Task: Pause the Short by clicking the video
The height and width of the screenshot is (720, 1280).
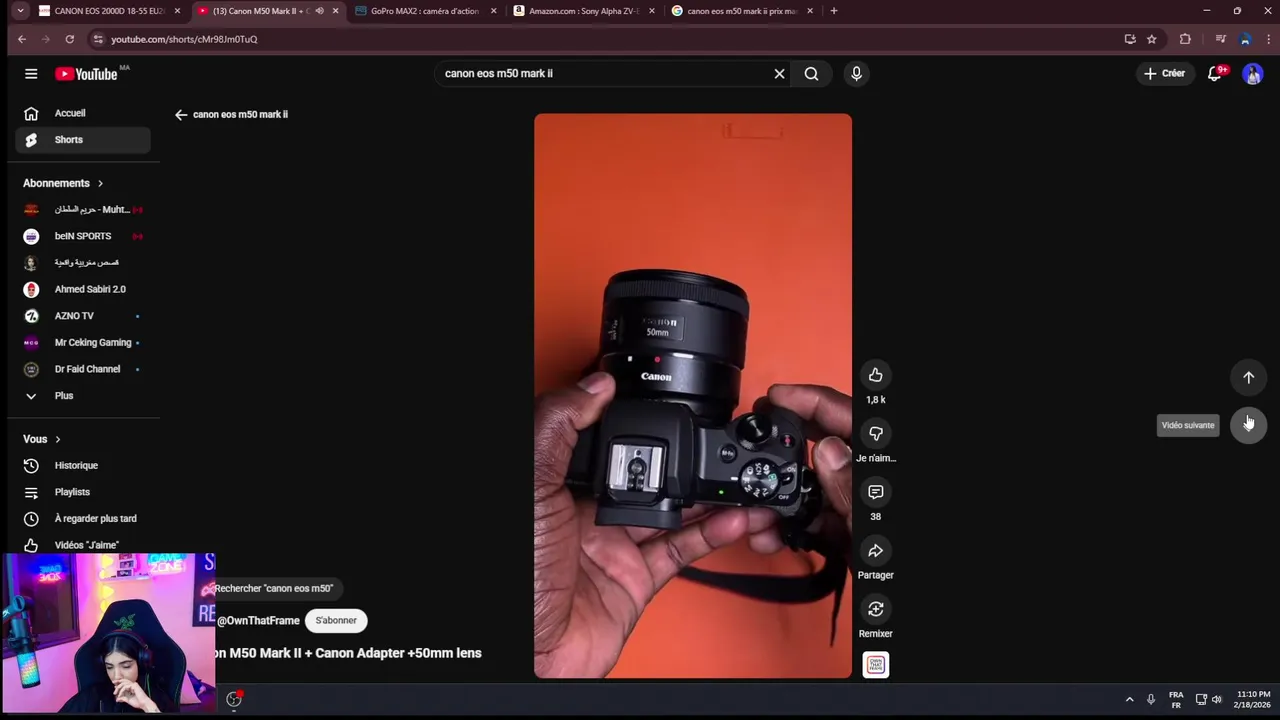Action: tap(693, 396)
